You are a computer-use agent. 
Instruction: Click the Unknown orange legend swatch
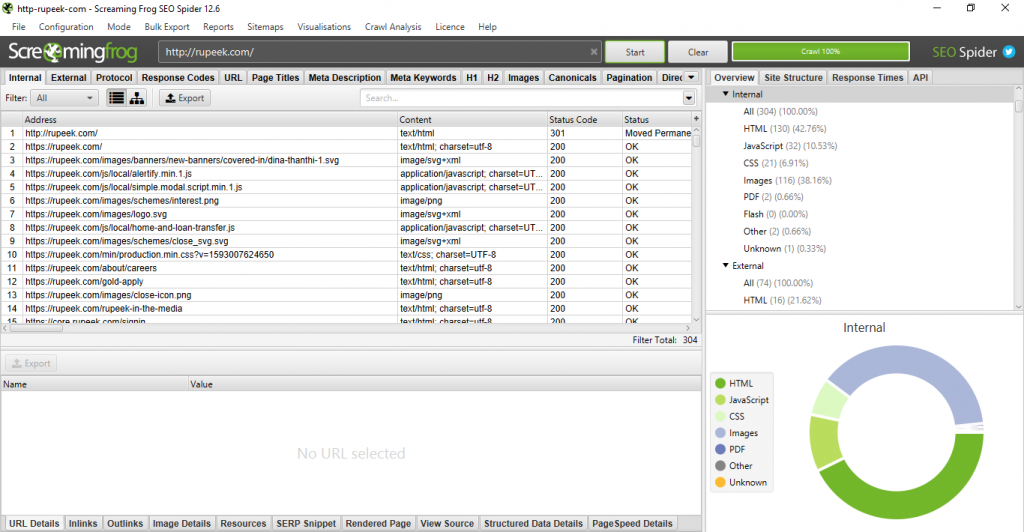point(720,482)
